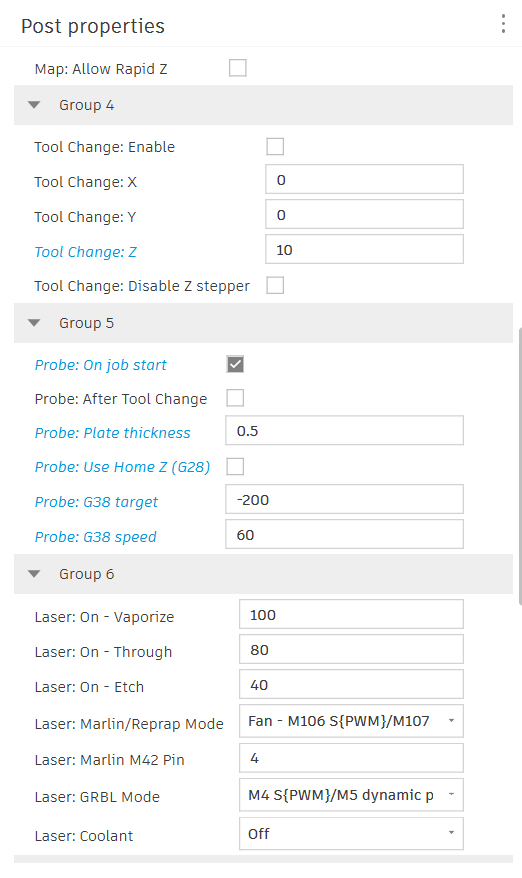Click the Tool Change: X field
The height and width of the screenshot is (878, 522).
coord(365,179)
